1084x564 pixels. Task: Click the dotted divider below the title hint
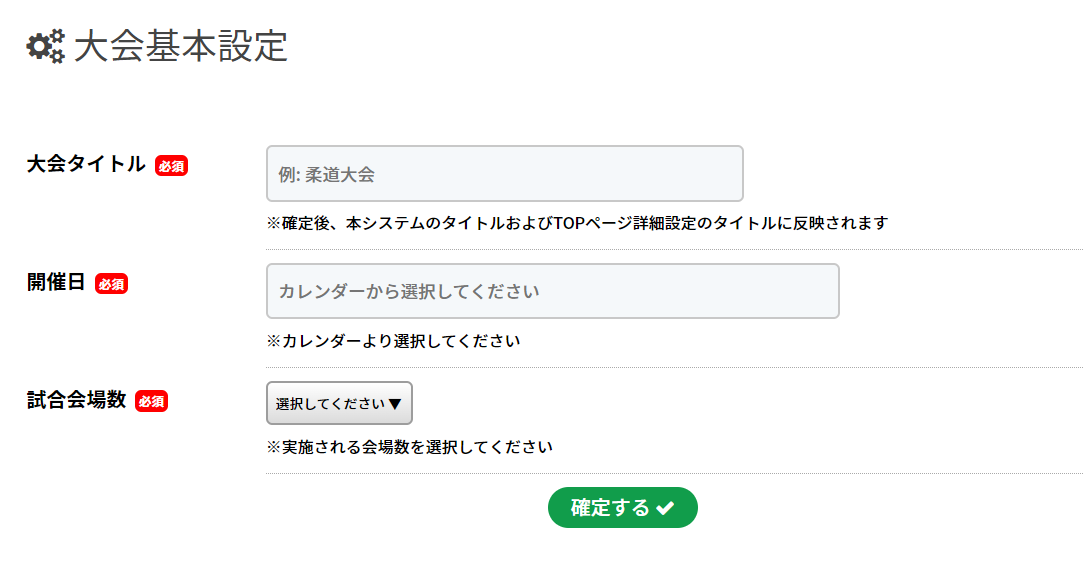[674, 249]
